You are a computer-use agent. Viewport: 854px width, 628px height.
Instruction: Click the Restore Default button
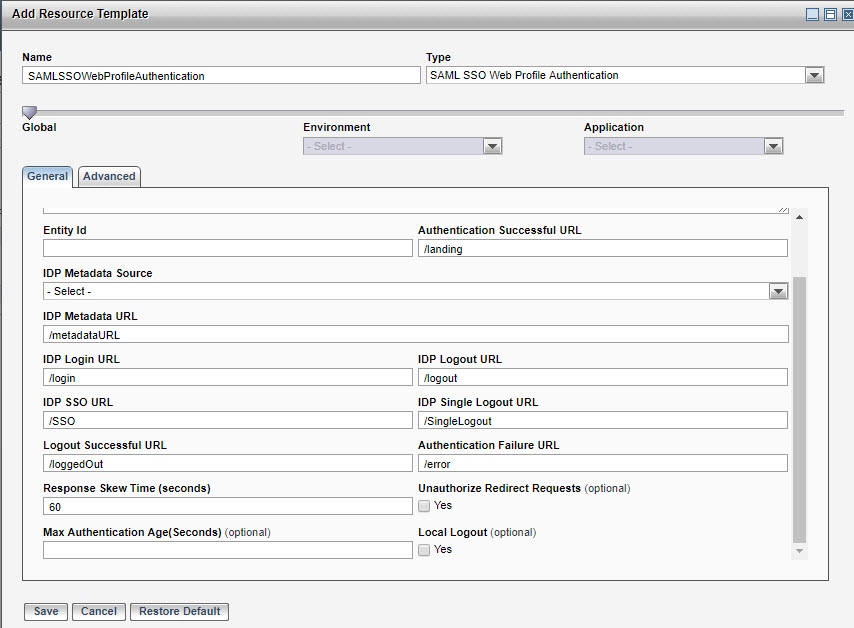pyautogui.click(x=180, y=611)
